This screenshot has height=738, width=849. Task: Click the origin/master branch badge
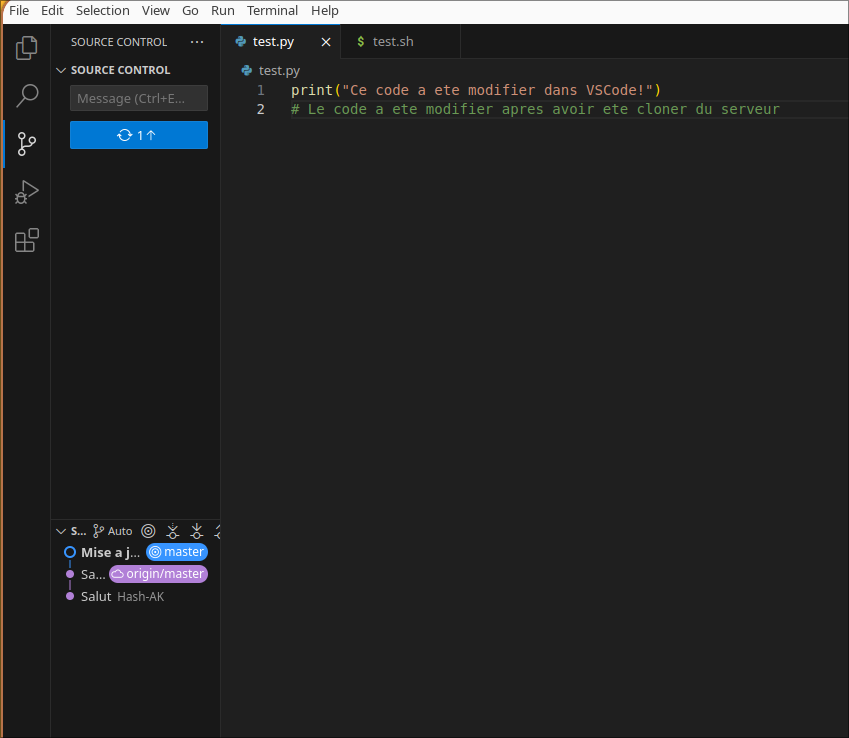pyautogui.click(x=158, y=574)
